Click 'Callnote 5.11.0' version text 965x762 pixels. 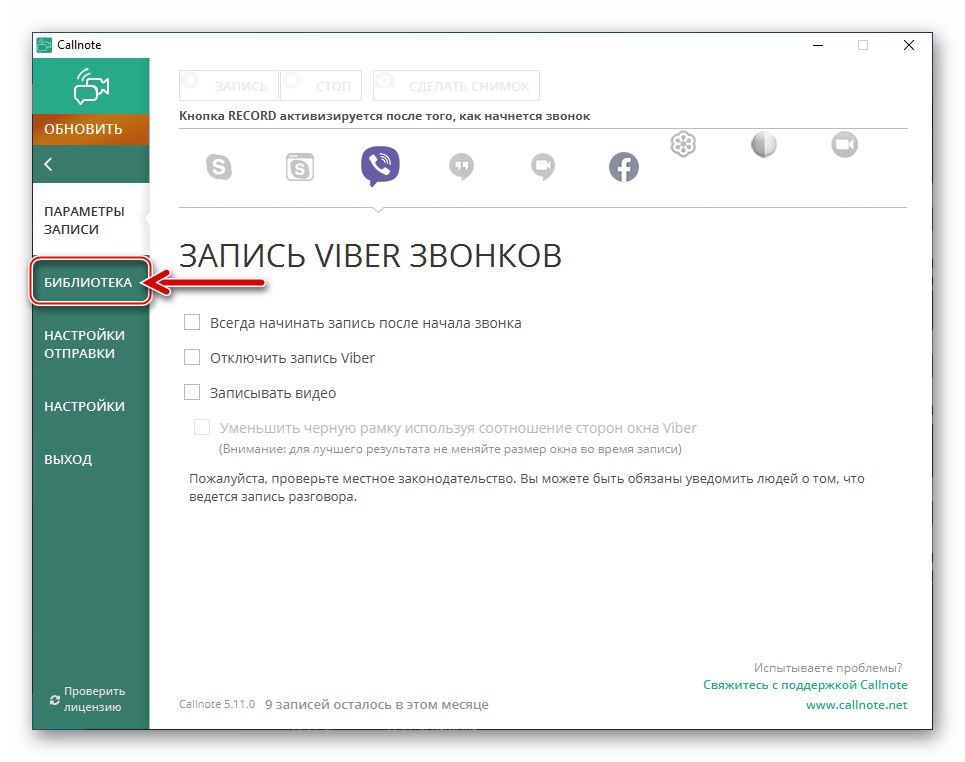217,704
